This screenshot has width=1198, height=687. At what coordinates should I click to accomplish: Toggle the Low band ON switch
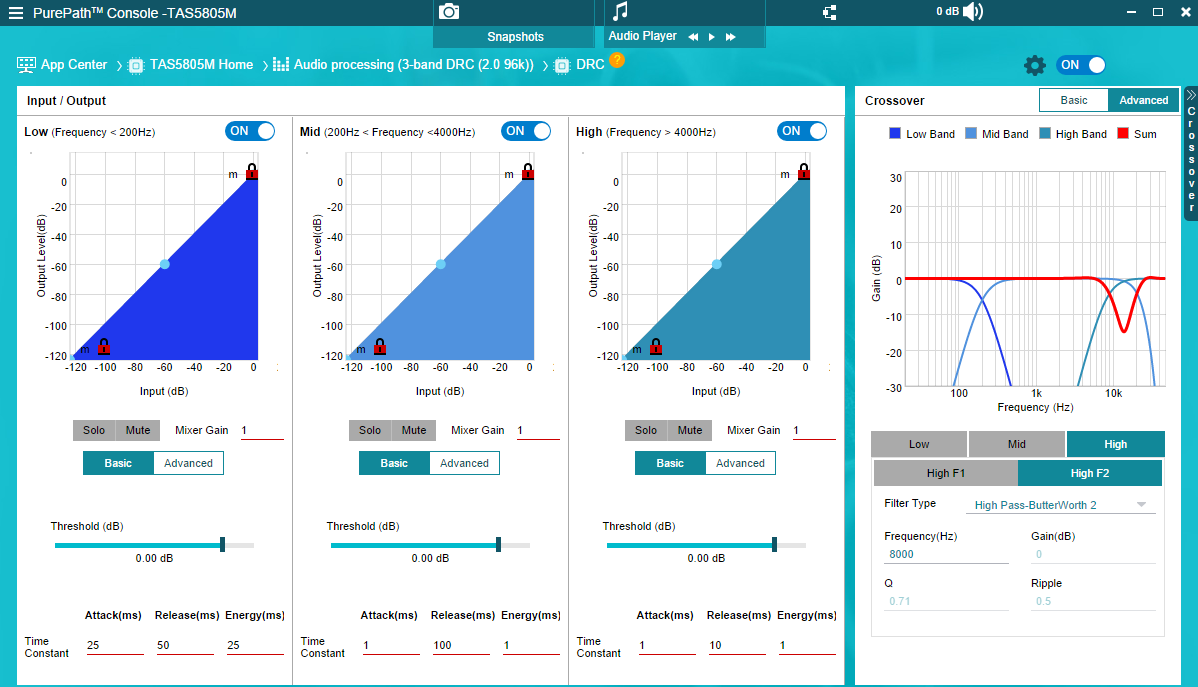click(250, 131)
